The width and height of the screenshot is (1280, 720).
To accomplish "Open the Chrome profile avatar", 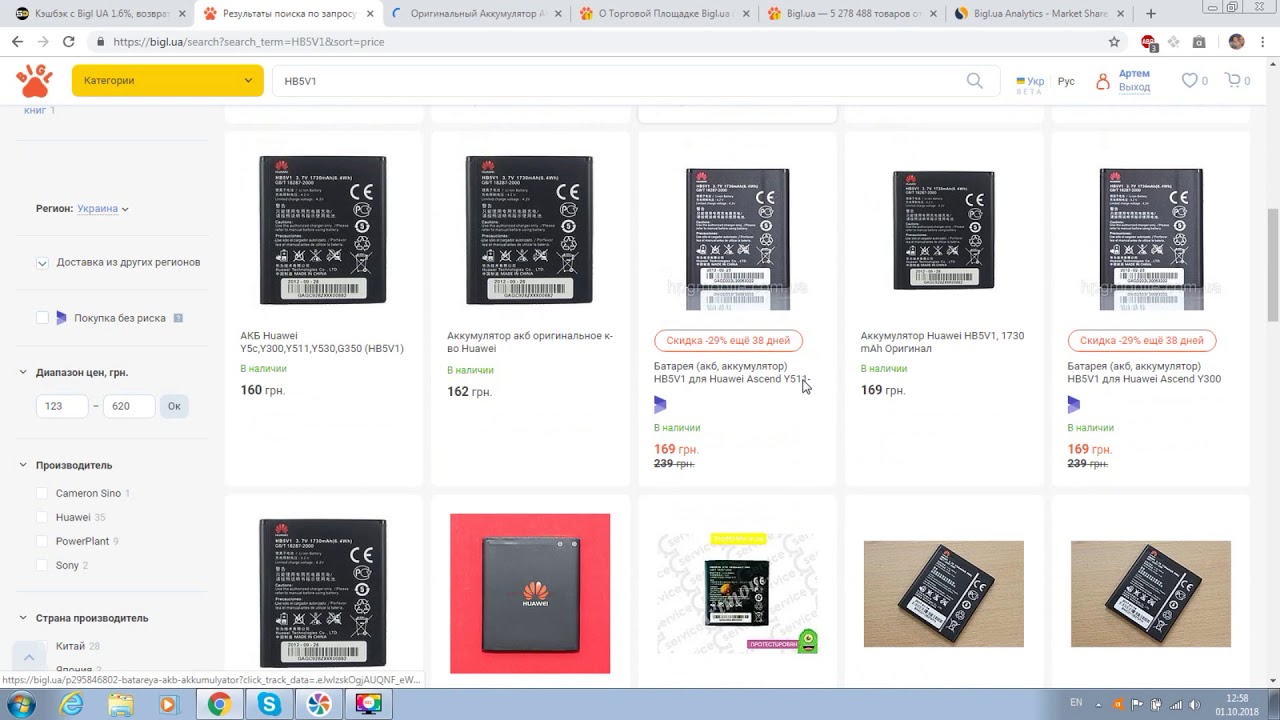I will point(1237,42).
